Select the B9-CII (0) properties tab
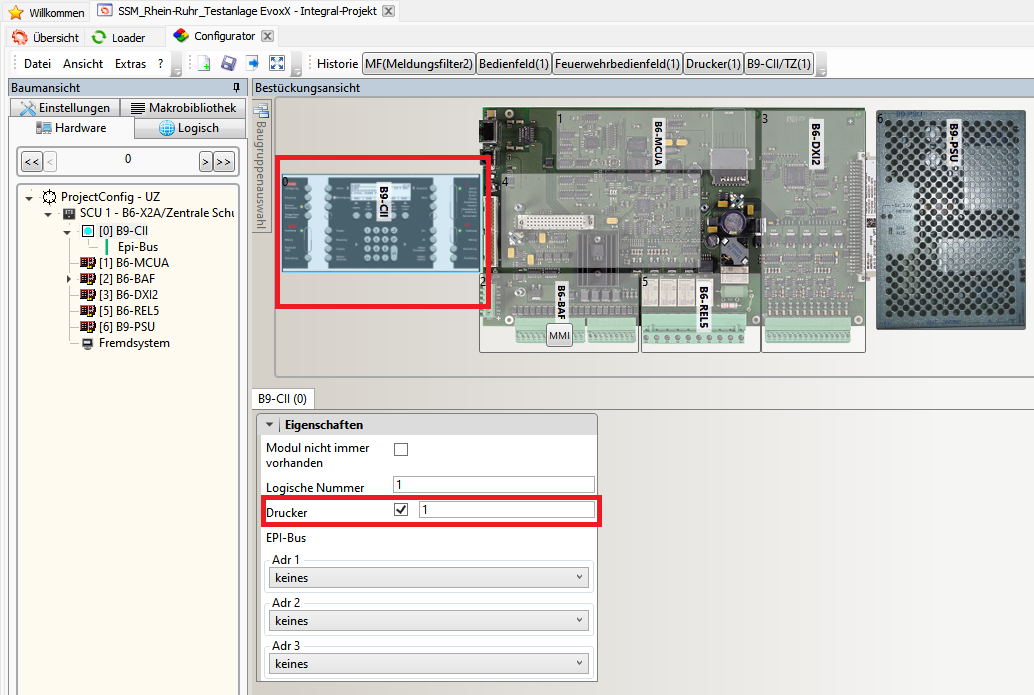The image size is (1034, 695). pos(282,399)
